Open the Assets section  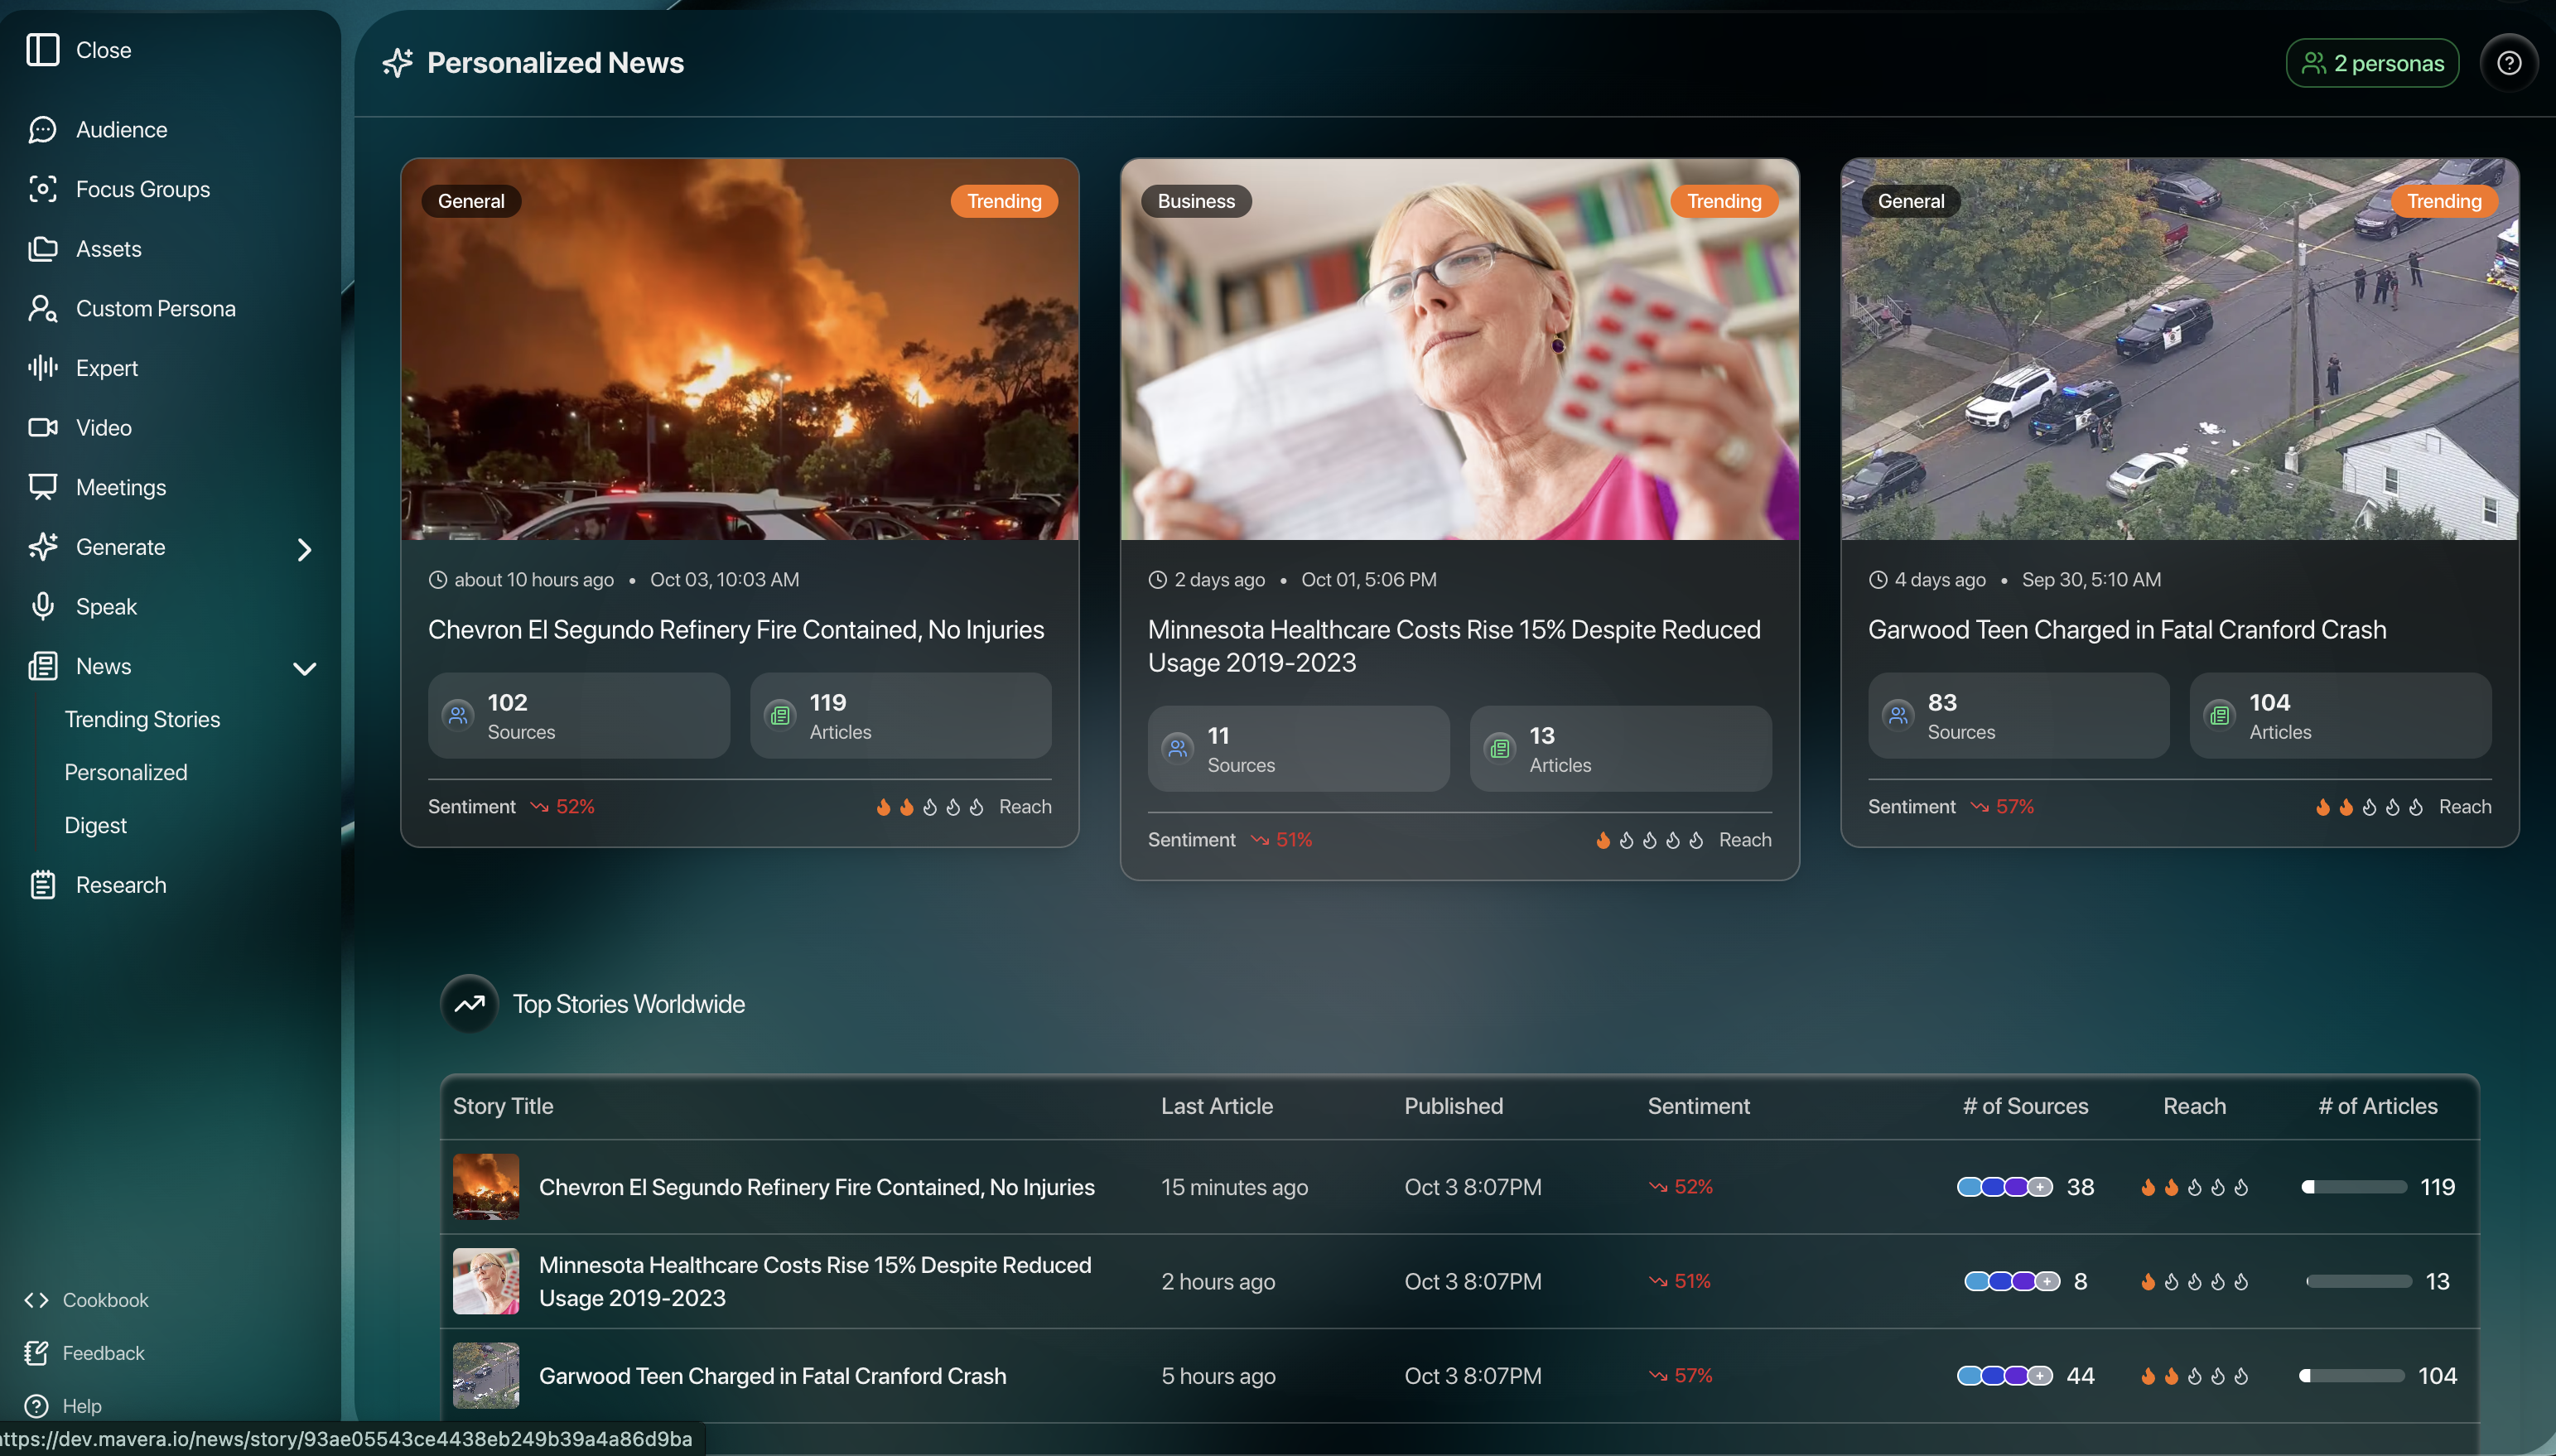pyautogui.click(x=108, y=248)
